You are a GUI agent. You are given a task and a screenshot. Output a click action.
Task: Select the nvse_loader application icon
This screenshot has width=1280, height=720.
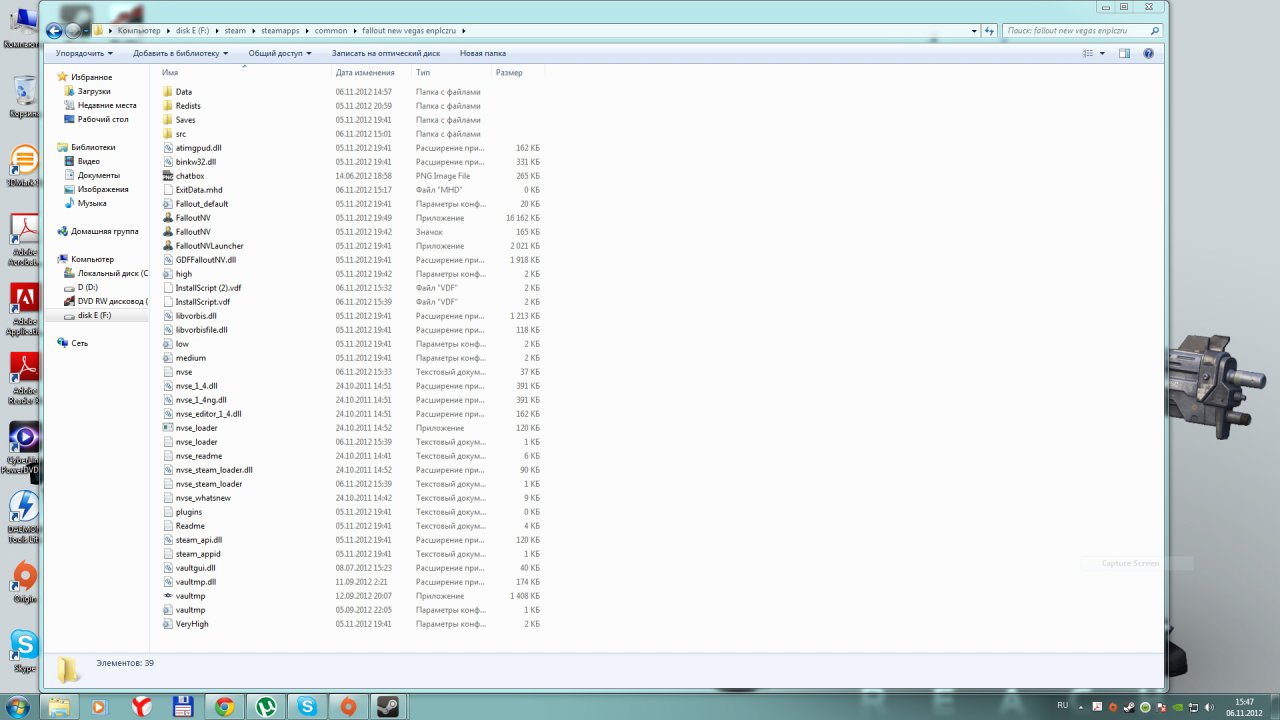167,428
